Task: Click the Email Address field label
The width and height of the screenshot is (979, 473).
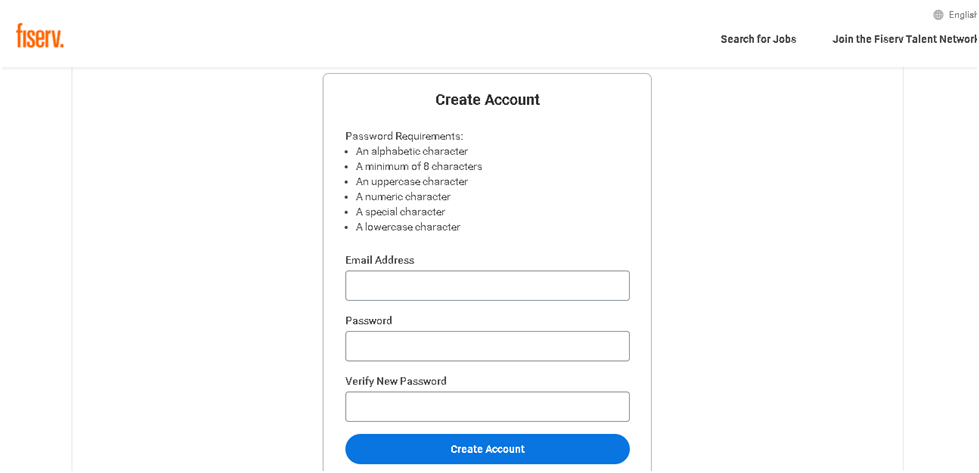Action: click(380, 260)
